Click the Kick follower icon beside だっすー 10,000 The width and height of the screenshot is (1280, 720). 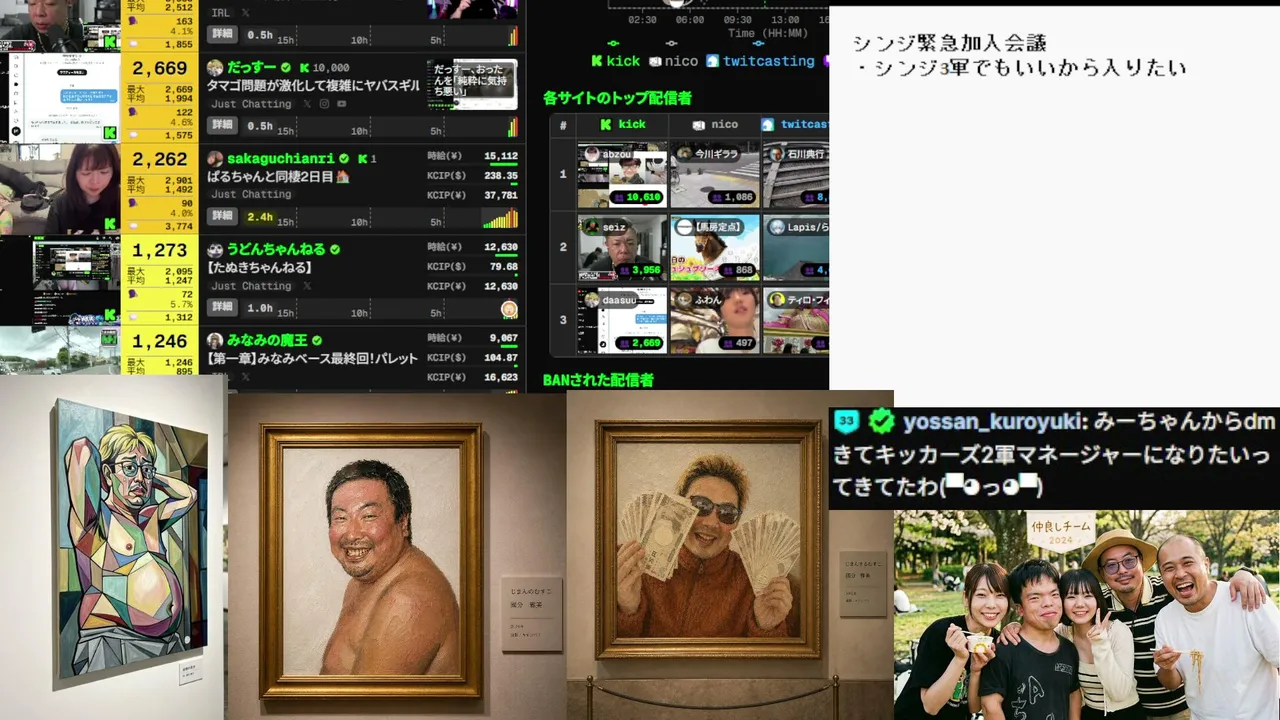304,68
